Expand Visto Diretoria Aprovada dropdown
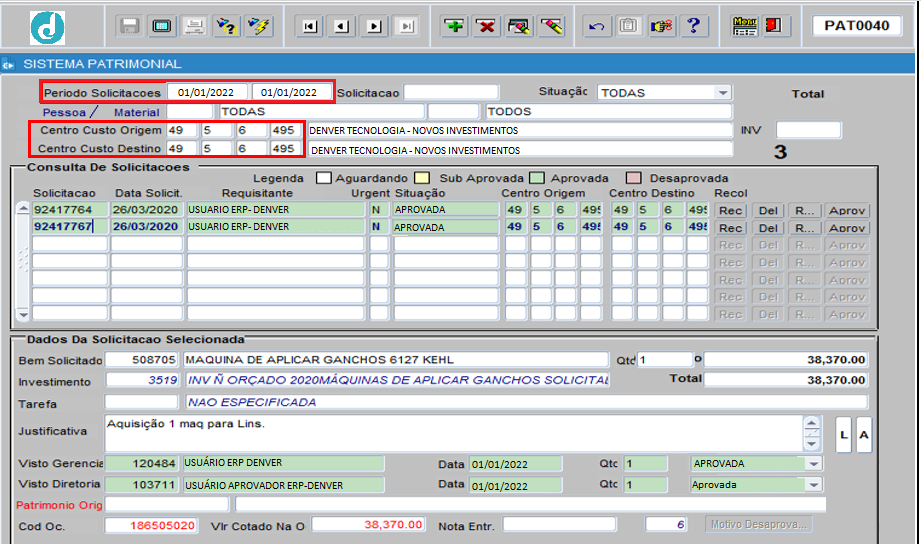924x545 pixels. coord(814,485)
